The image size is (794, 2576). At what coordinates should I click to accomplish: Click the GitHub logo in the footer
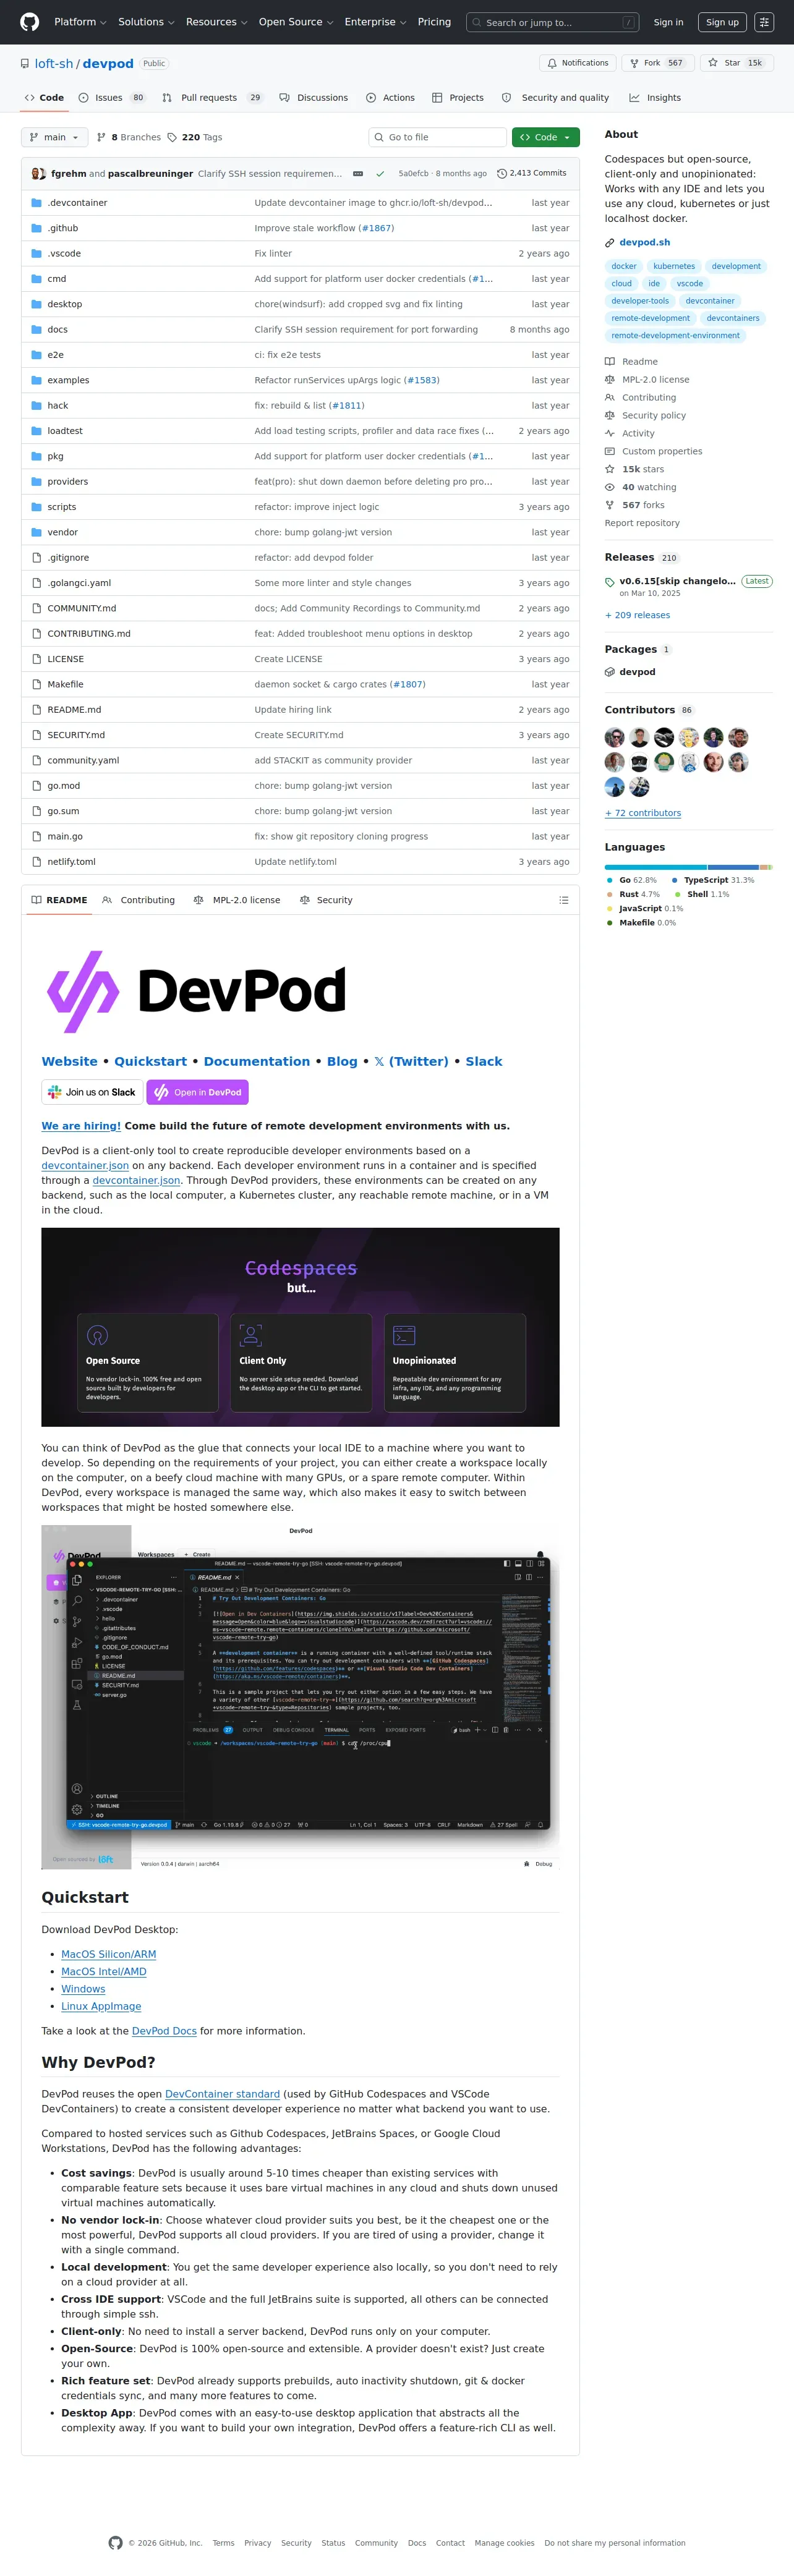116,2542
